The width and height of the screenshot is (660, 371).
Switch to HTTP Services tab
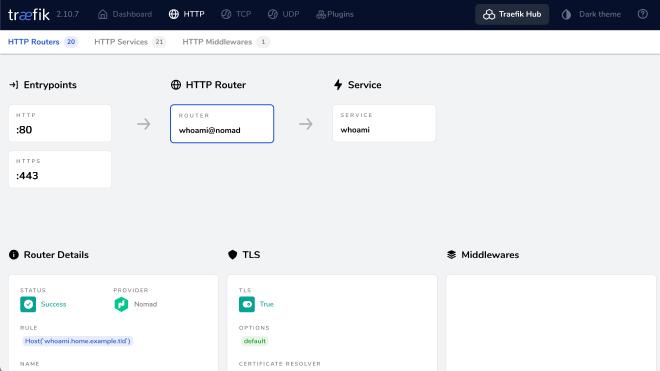click(129, 42)
